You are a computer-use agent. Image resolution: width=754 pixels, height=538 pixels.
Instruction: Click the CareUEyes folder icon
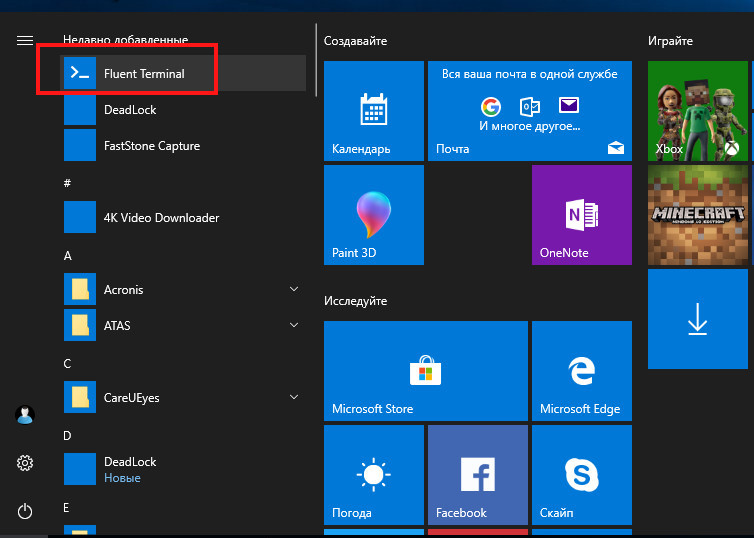80,397
